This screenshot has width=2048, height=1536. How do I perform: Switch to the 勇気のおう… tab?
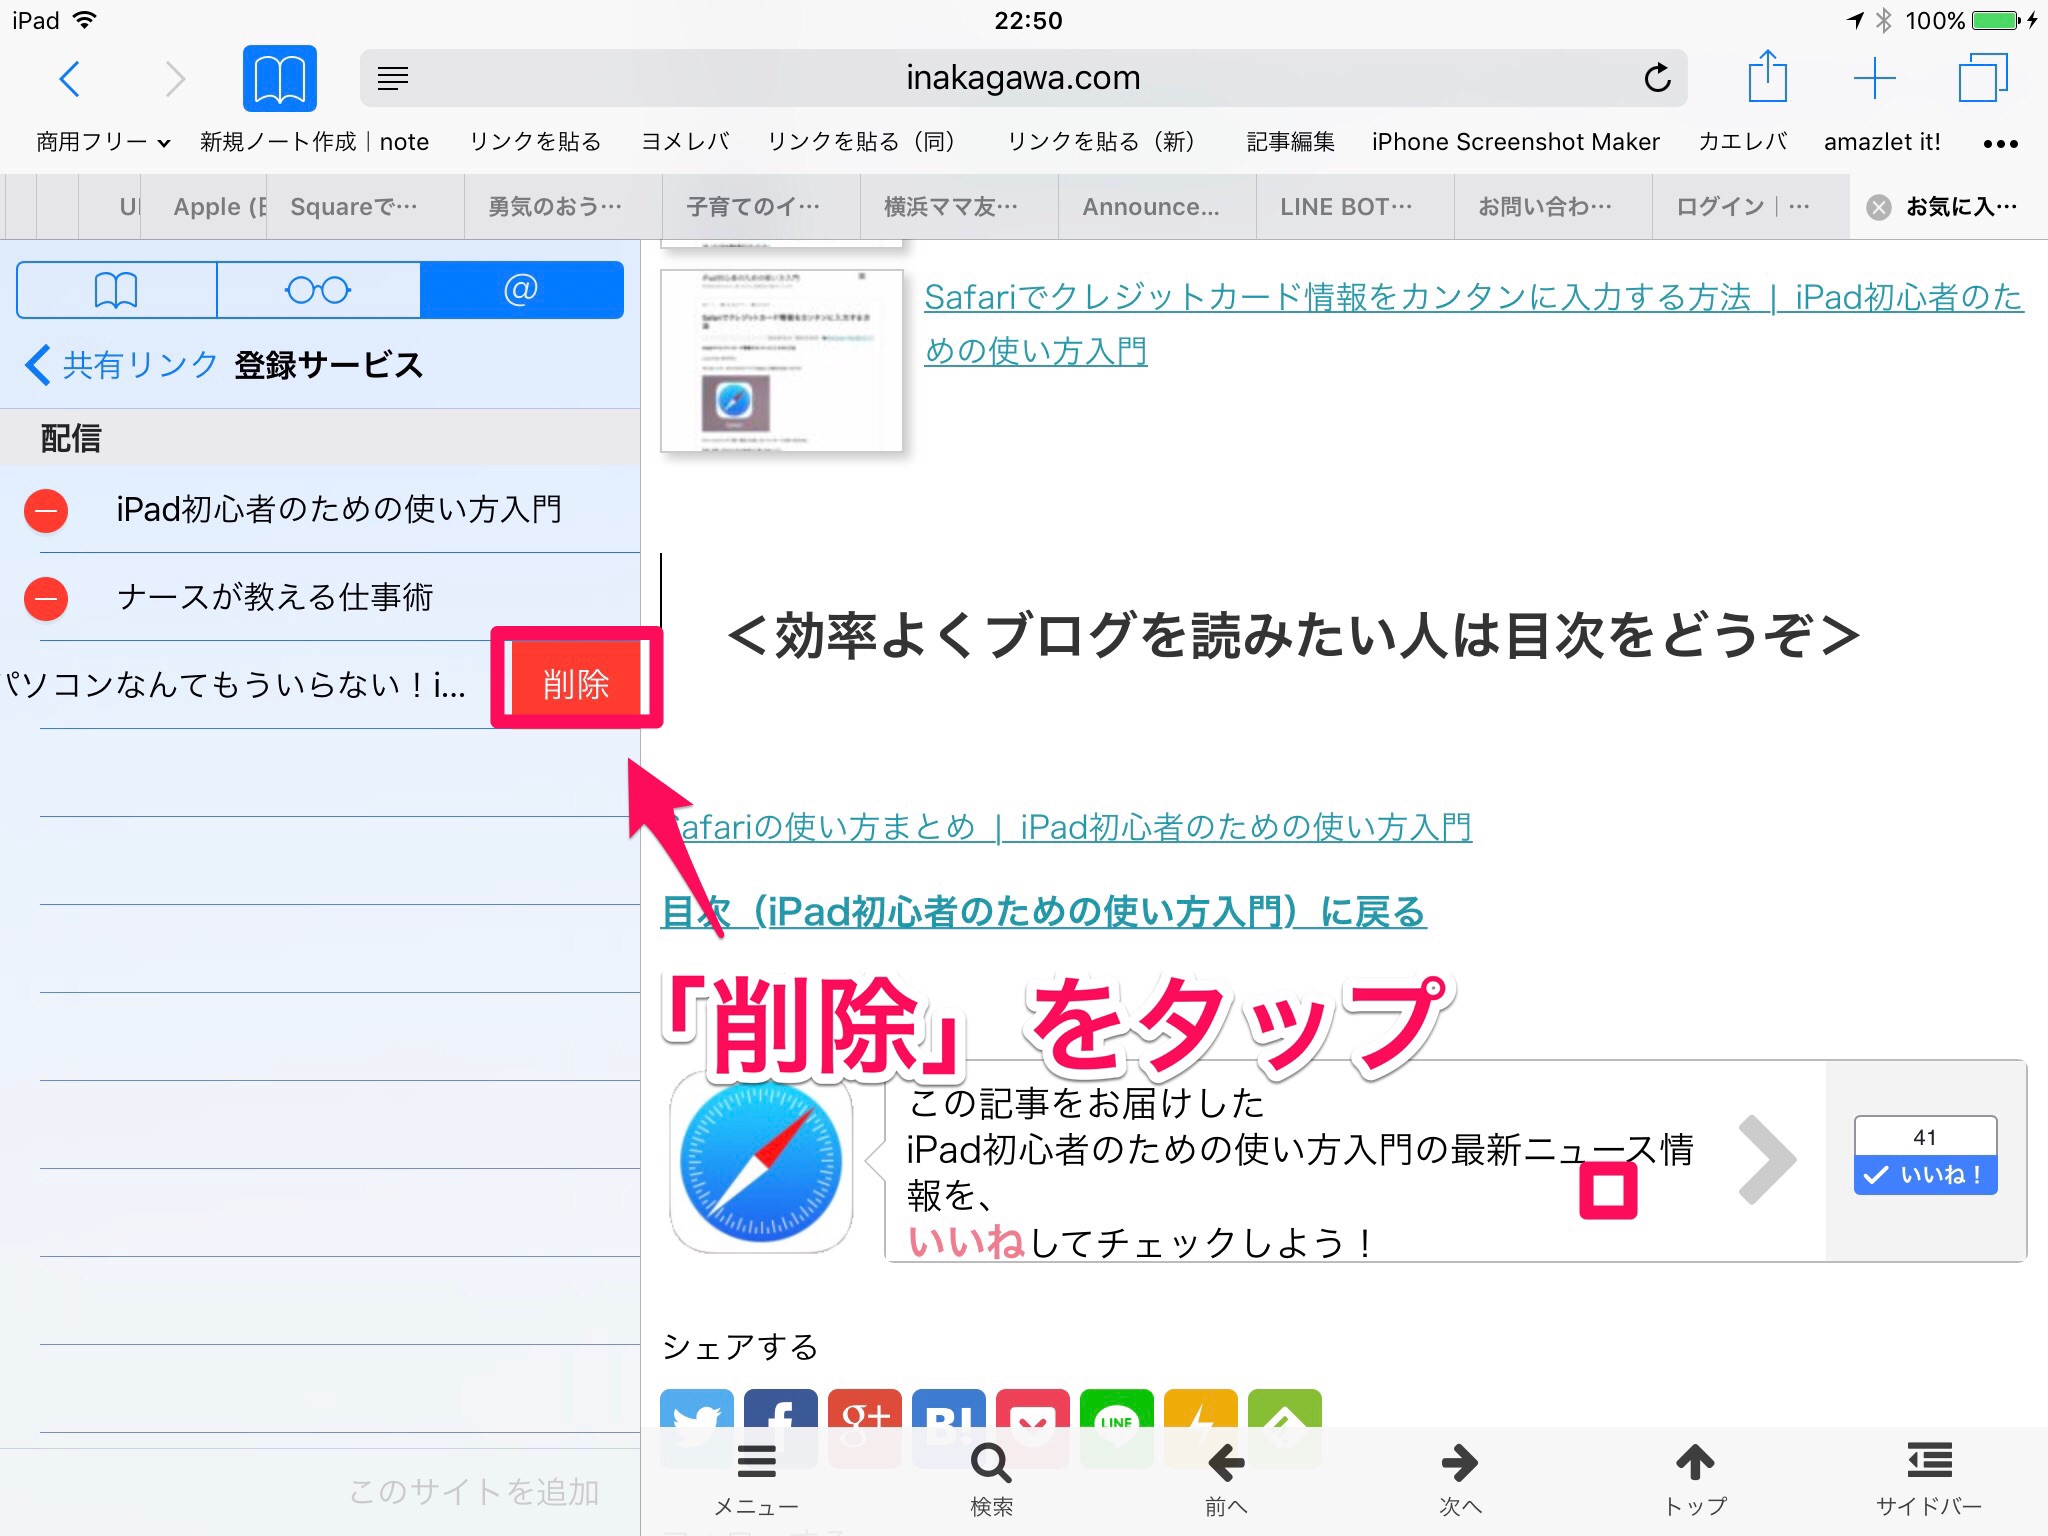[x=563, y=207]
